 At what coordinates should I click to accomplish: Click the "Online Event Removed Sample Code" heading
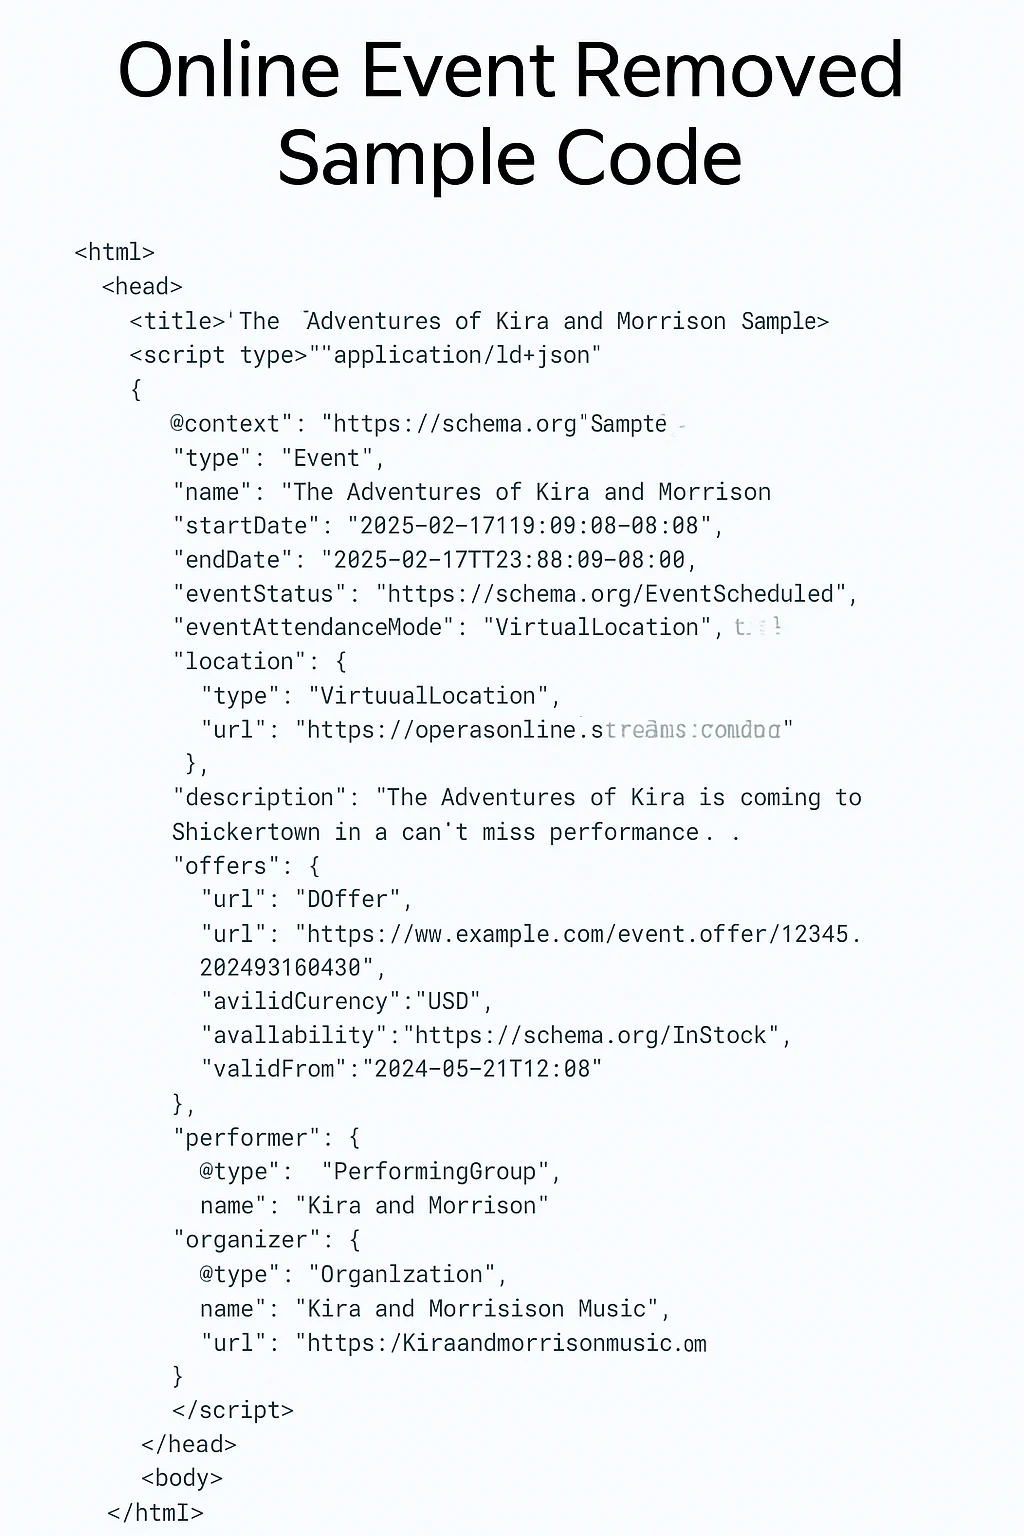(x=511, y=113)
